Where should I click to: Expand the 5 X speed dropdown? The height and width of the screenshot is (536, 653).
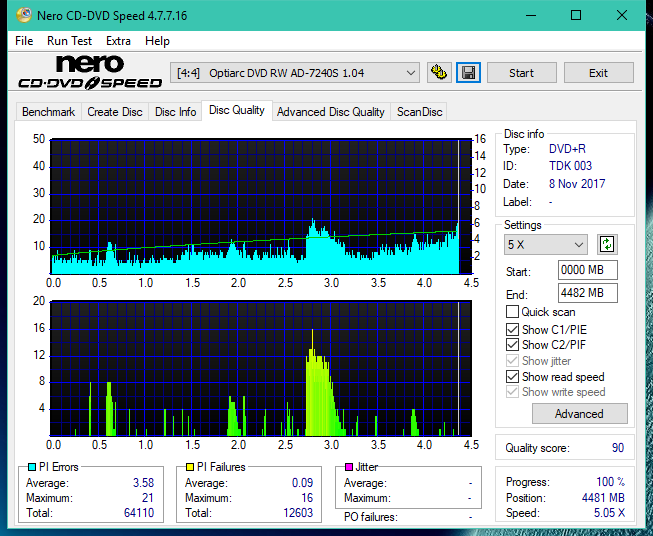(x=545, y=244)
